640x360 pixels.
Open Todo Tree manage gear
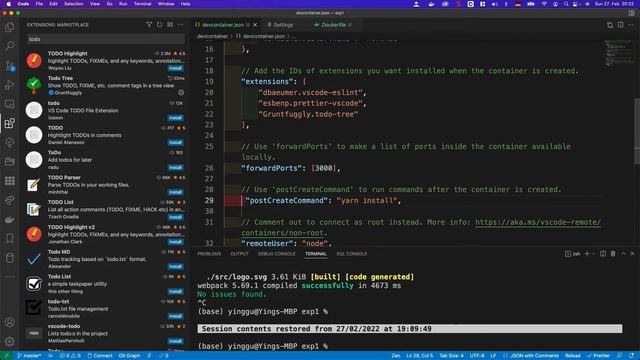(x=181, y=93)
